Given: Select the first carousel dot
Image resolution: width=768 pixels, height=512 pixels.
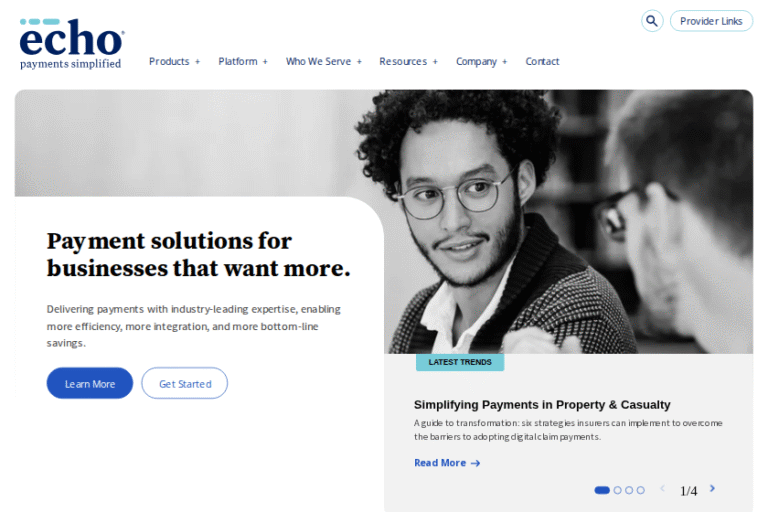Looking at the screenshot, I should coord(602,490).
